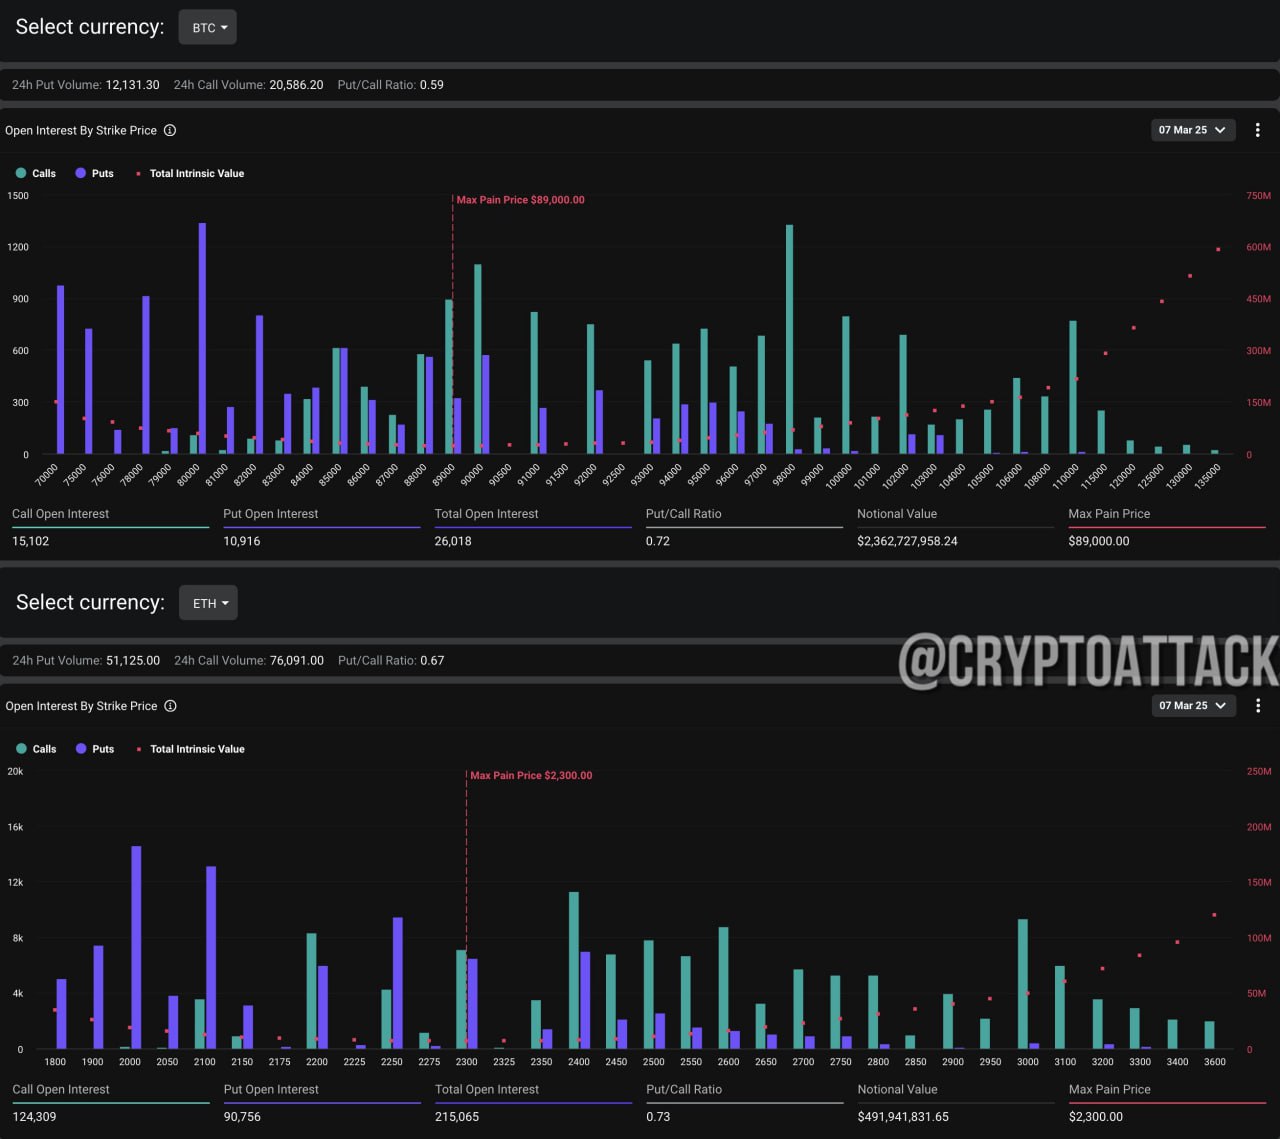Click the ETH 2000 strike put bar
This screenshot has height=1139, width=1280.
pos(136,948)
